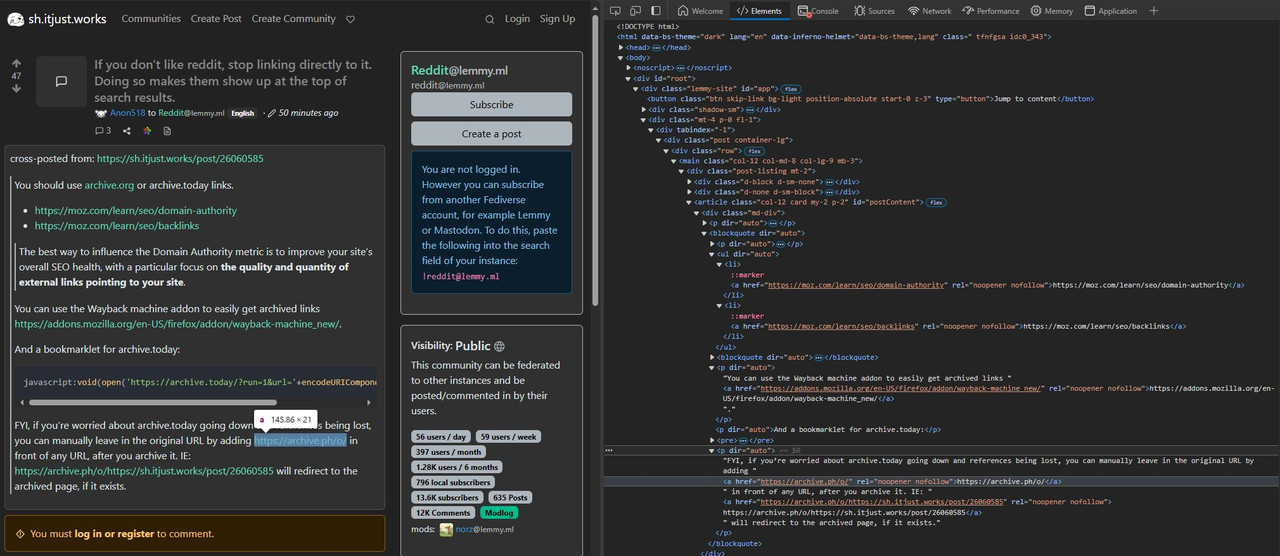Open Communities in the navbar
The width and height of the screenshot is (1280, 556).
tap(151, 19)
